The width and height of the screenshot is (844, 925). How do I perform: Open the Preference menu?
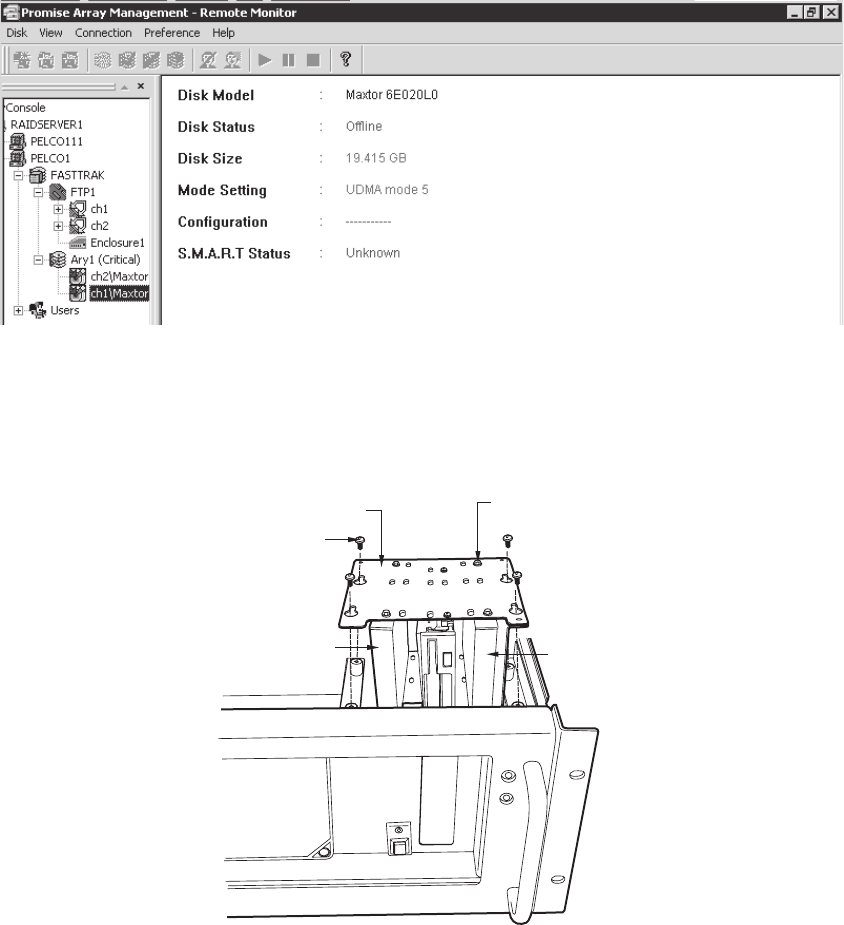point(172,33)
